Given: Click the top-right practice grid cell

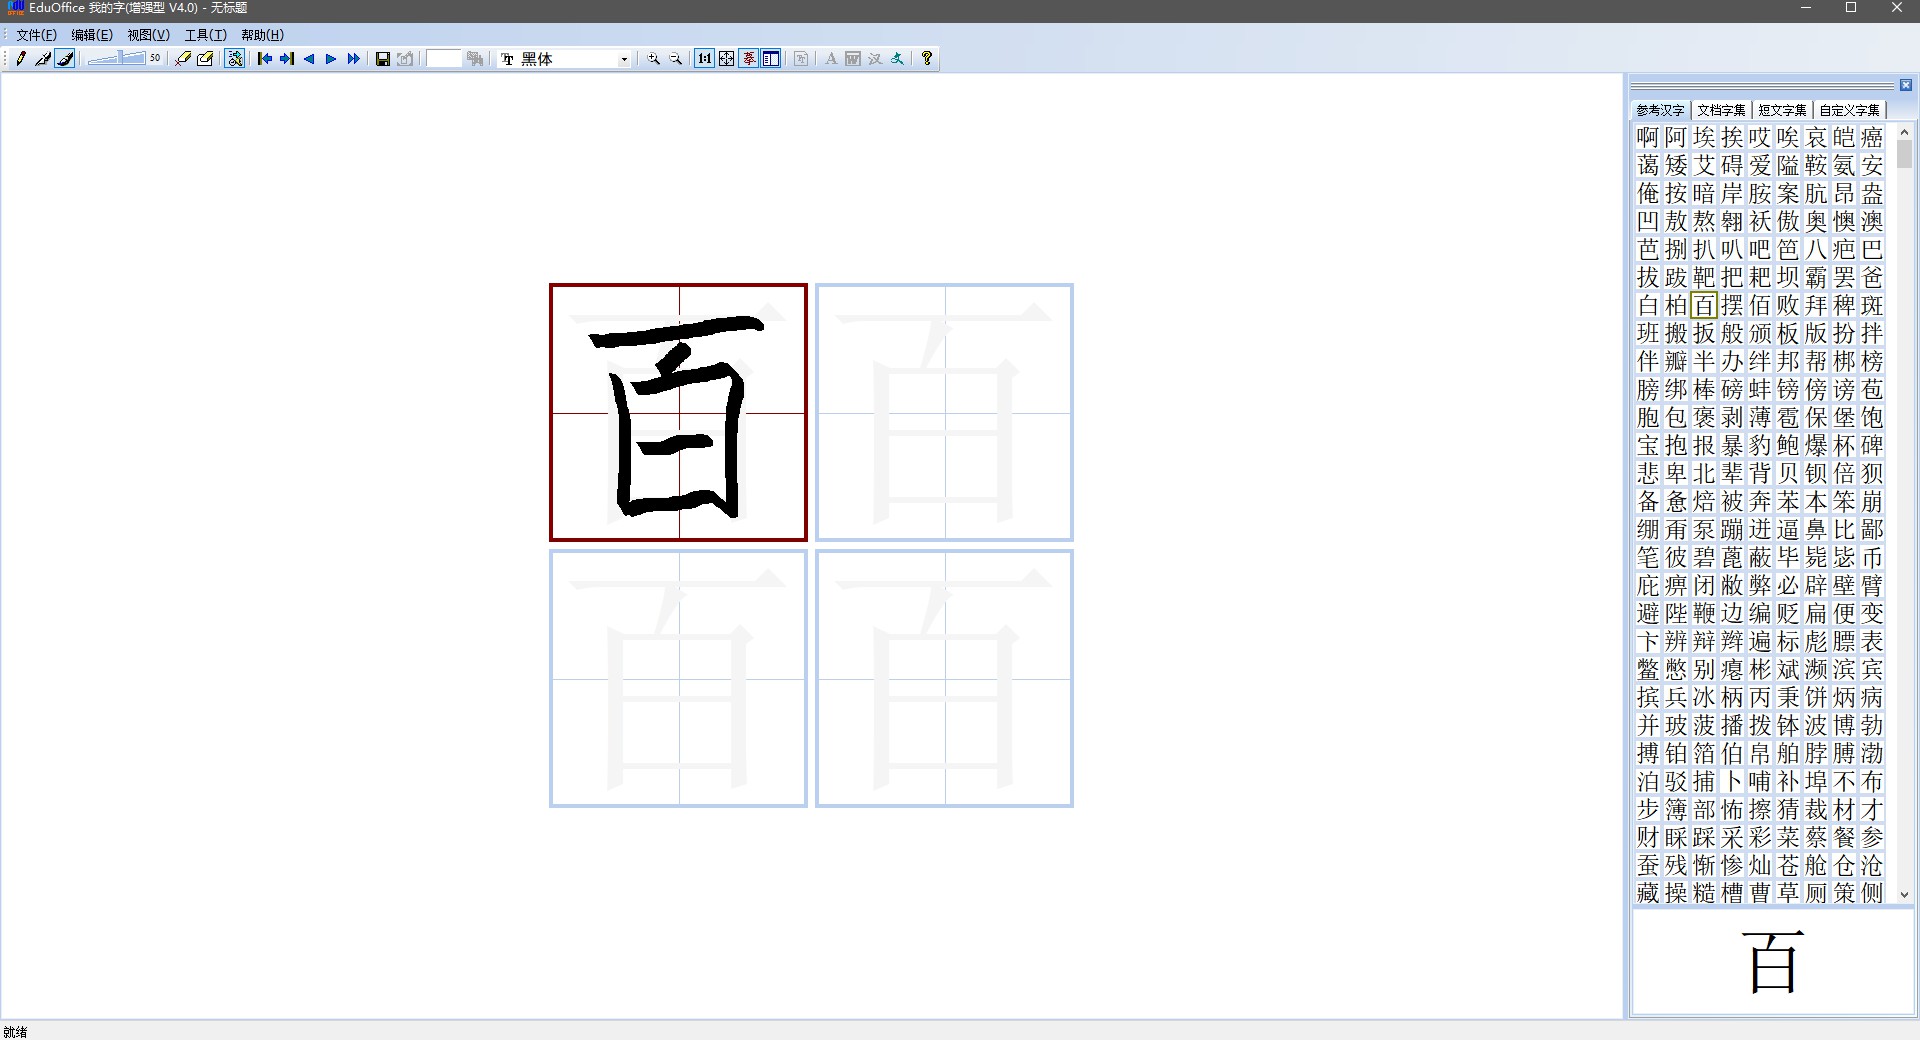Looking at the screenshot, I should pyautogui.click(x=944, y=412).
